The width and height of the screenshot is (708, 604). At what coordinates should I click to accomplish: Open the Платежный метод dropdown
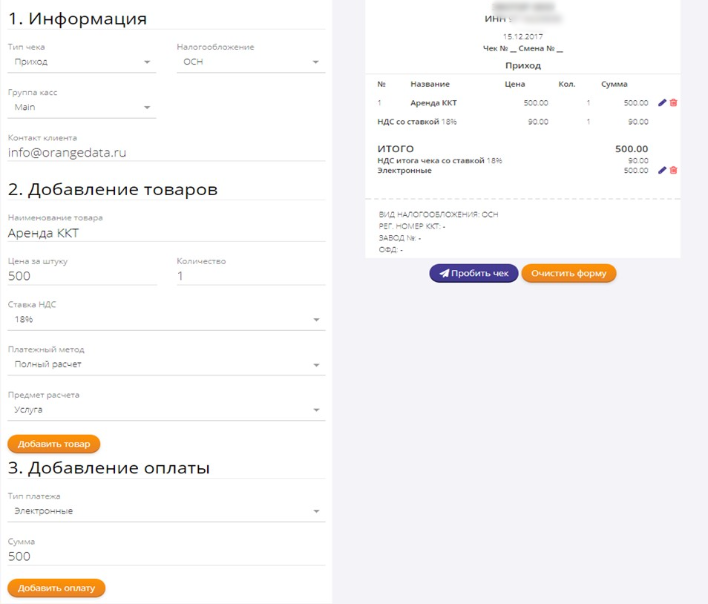[x=166, y=364]
